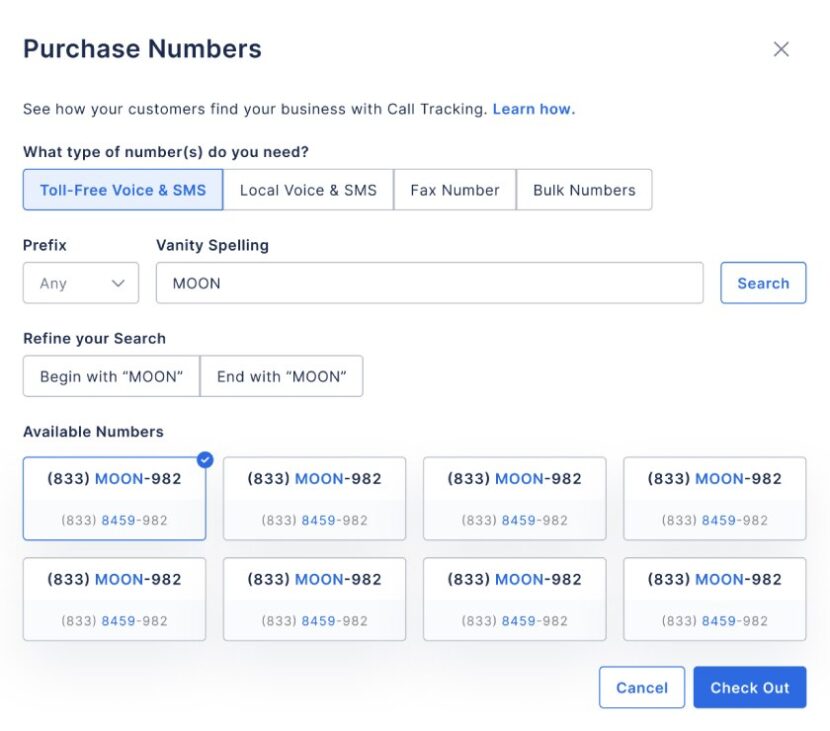Select the first available (833) MOON-982 number
Image resolution: width=830 pixels, height=731 pixels.
(x=114, y=498)
